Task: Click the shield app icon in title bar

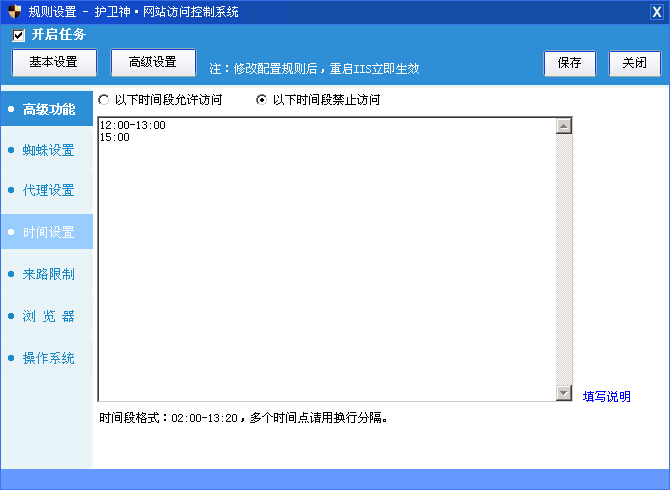Action: [x=15, y=12]
